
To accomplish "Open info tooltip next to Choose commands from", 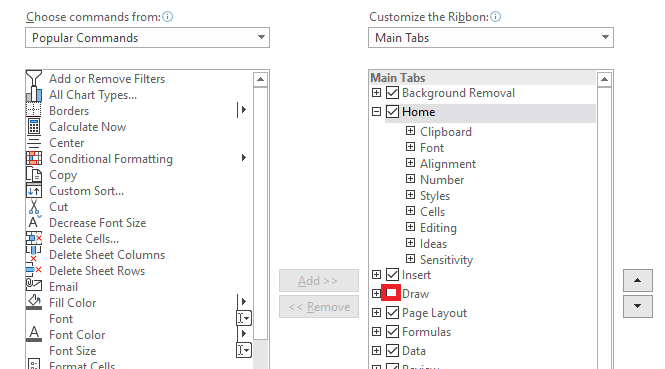I will tap(168, 17).
